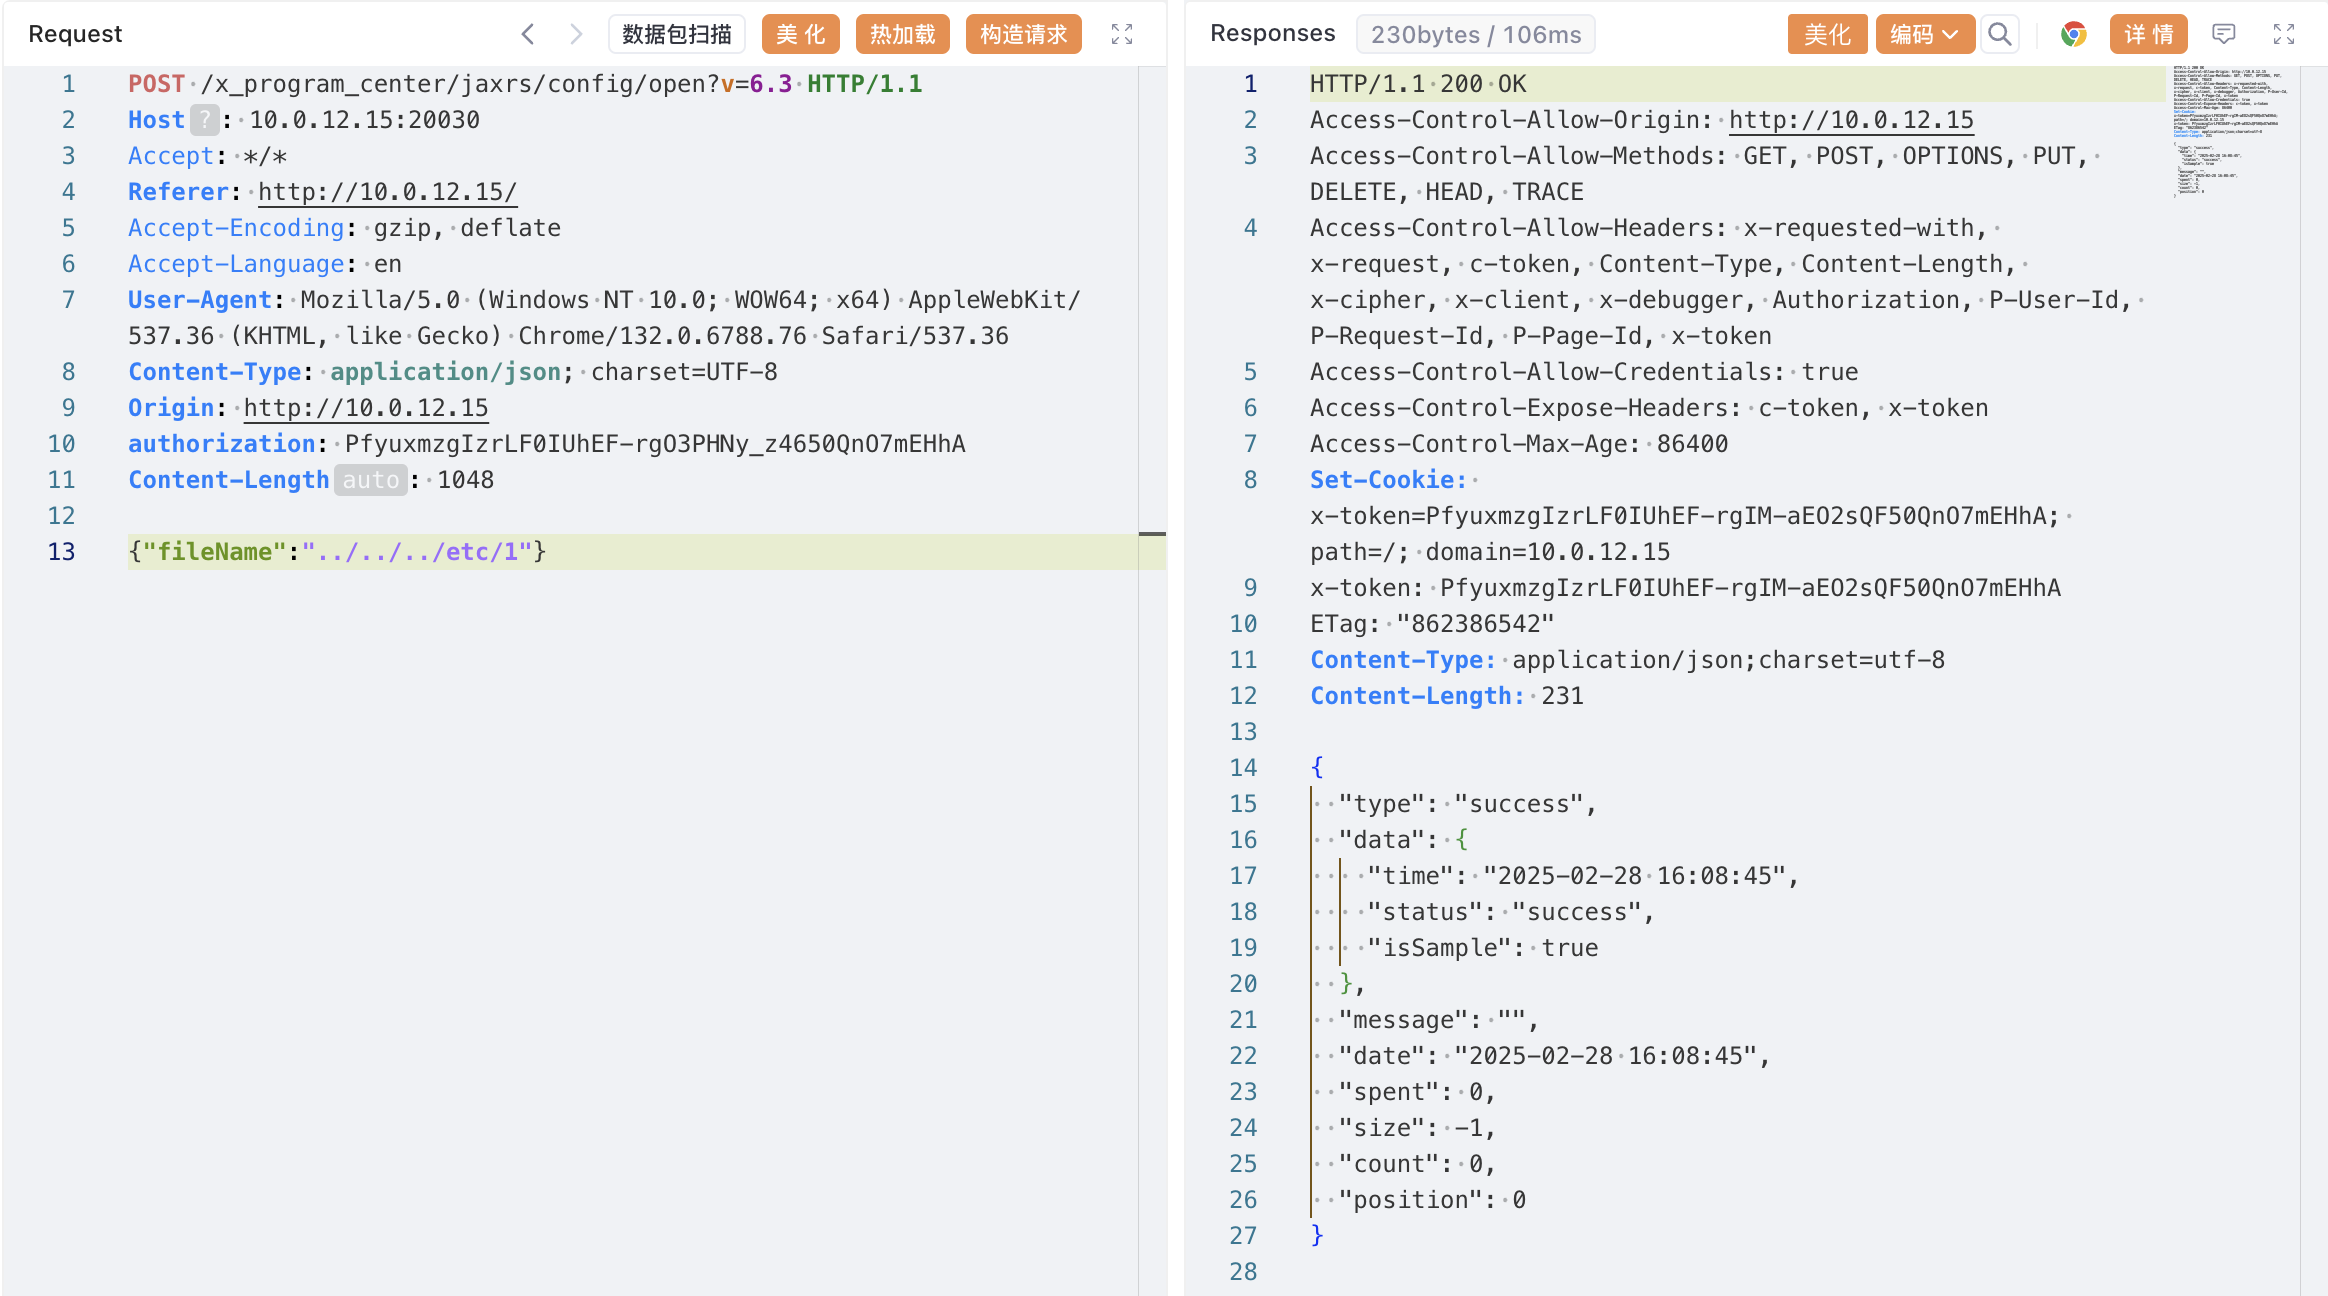Click the next request arrow icon
The image size is (2328, 1296).
click(x=576, y=34)
